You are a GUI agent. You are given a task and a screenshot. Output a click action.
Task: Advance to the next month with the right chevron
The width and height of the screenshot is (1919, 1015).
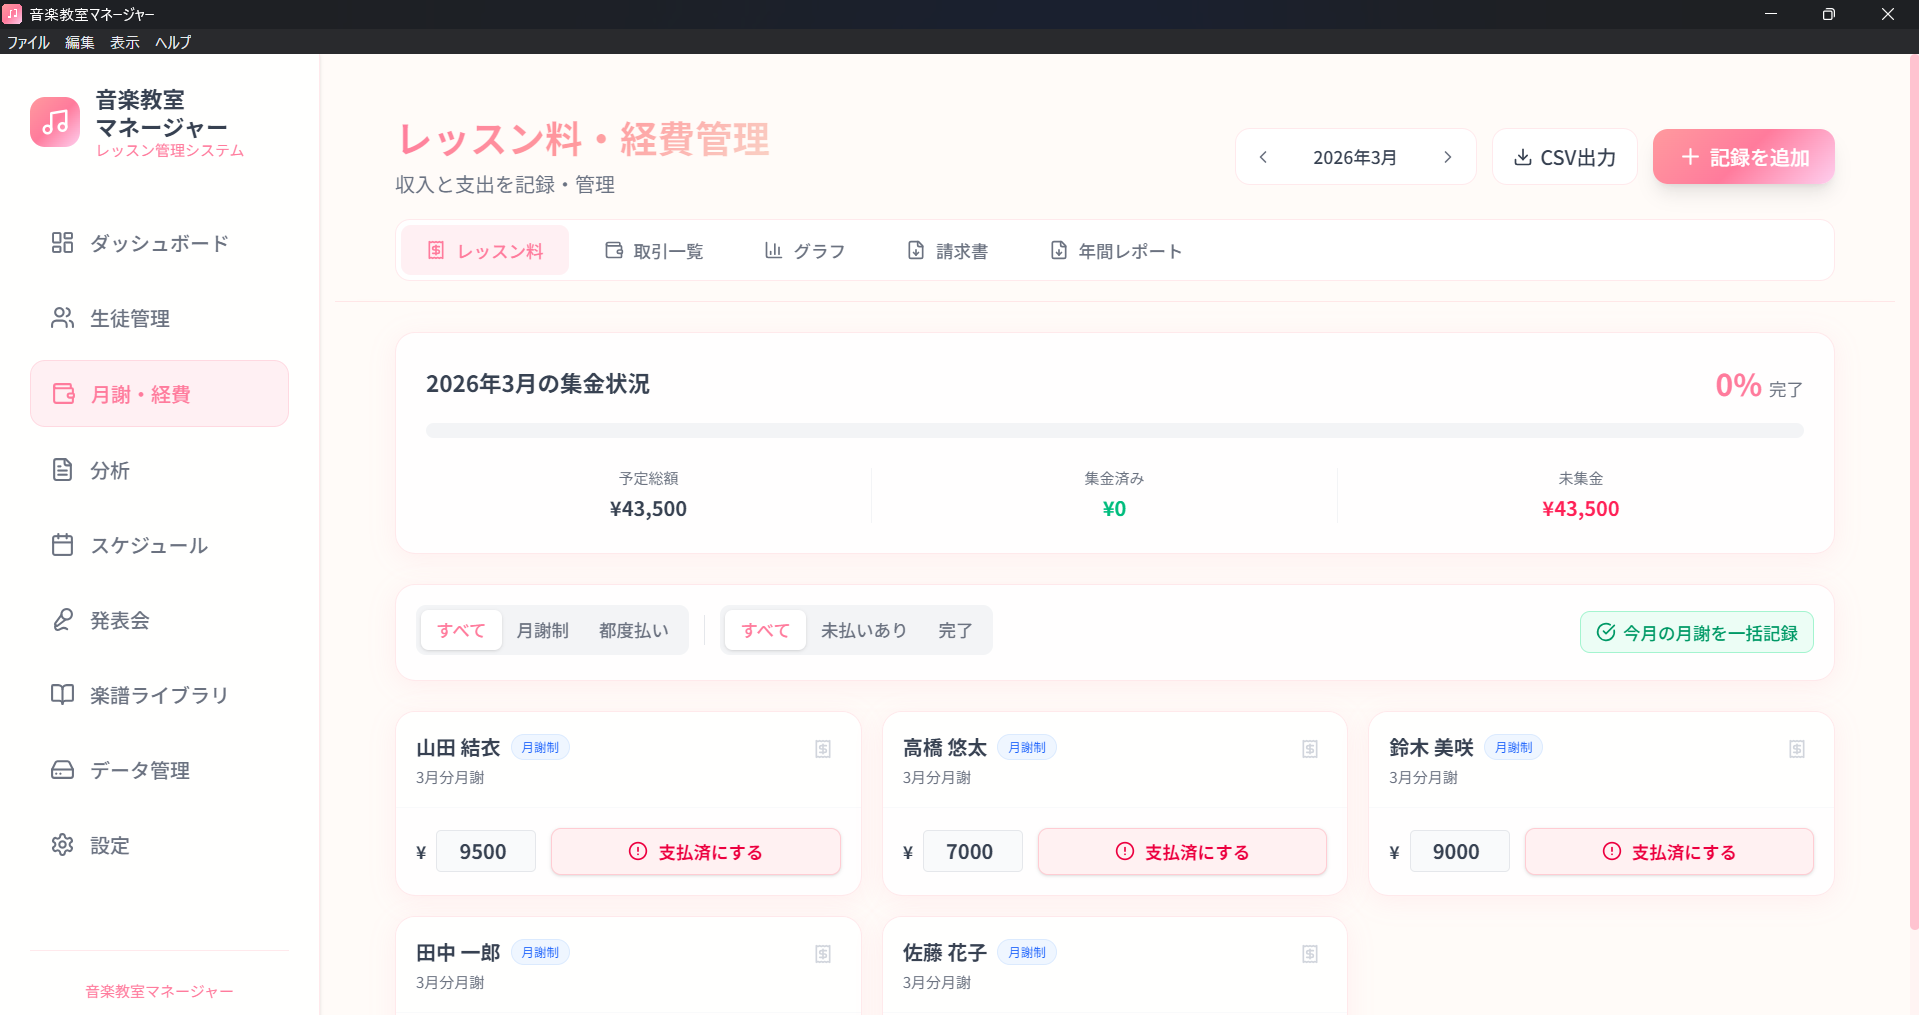tap(1447, 156)
